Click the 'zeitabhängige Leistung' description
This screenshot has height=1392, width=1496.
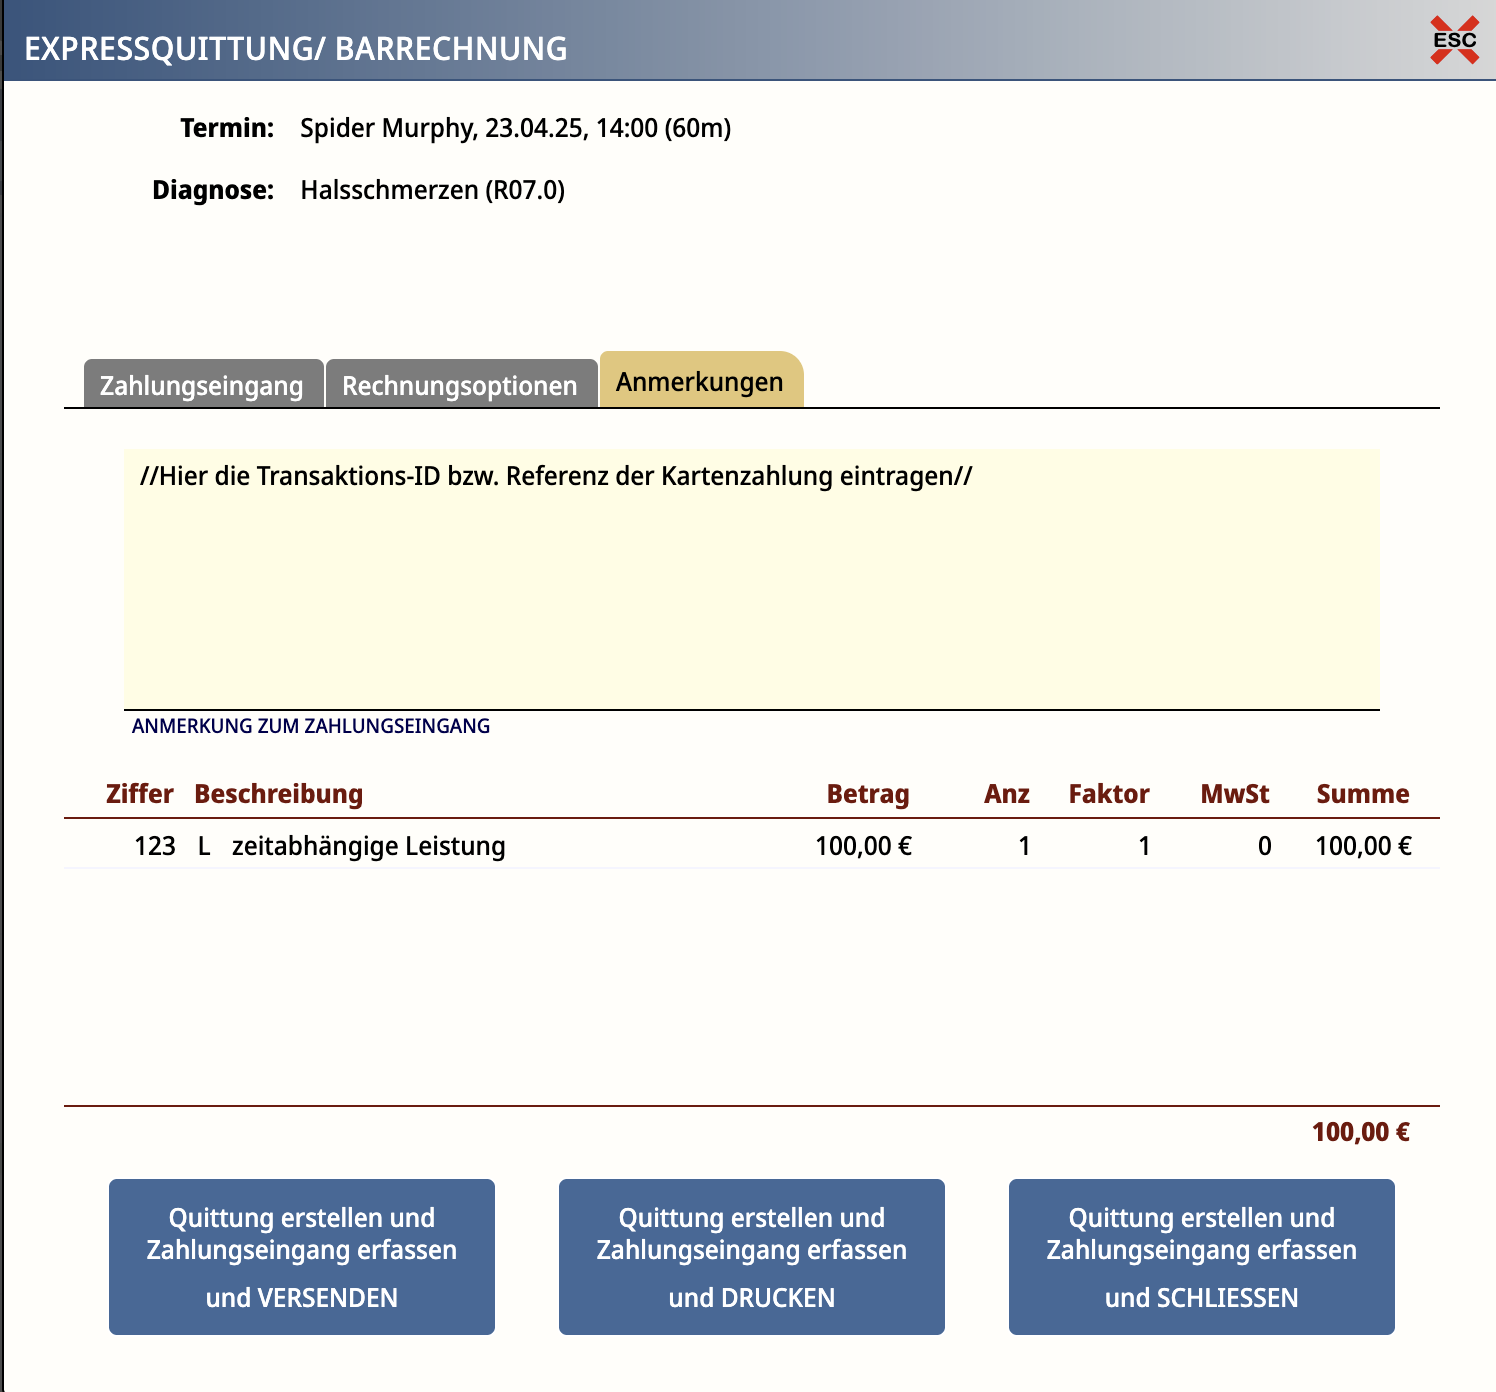click(369, 846)
